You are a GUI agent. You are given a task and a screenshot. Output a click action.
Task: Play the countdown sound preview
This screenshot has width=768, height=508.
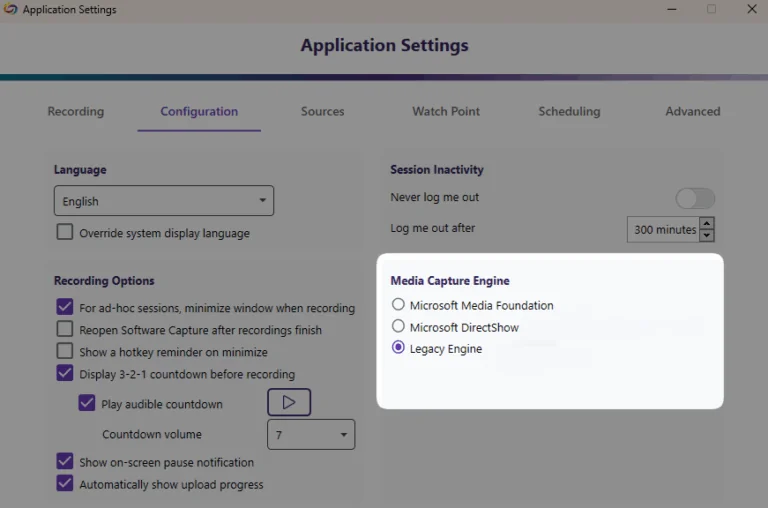pyautogui.click(x=289, y=402)
